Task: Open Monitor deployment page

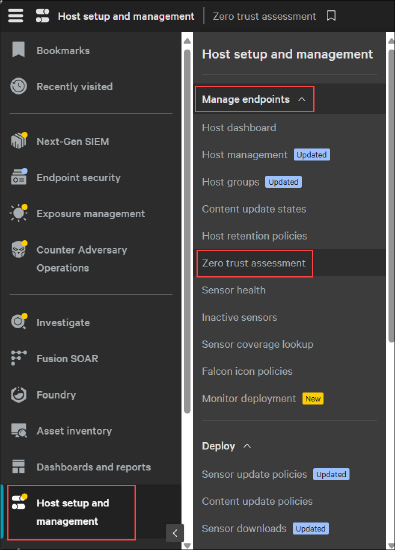Action: pos(249,398)
